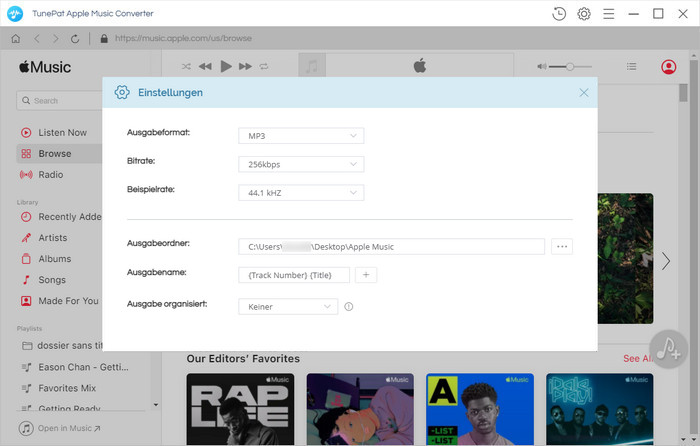
Task: Open the conversion history clock icon
Action: pos(559,14)
